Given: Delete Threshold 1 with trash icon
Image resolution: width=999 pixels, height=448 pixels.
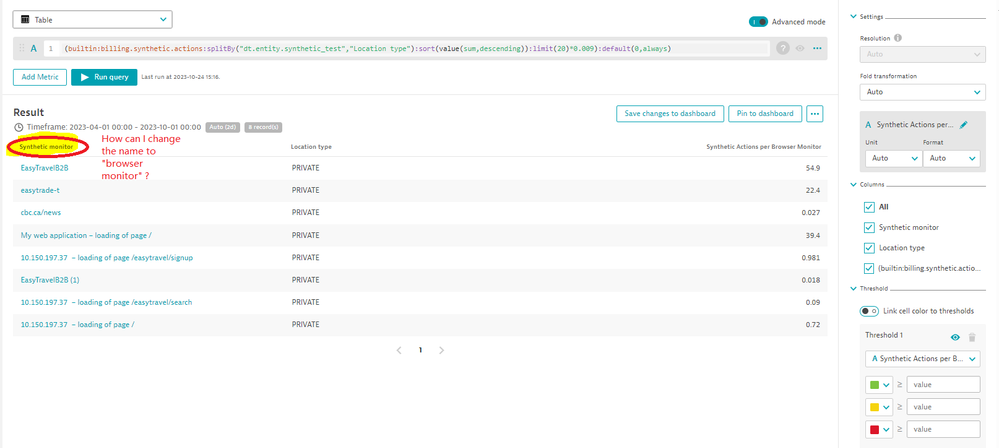Looking at the screenshot, I should pos(971,338).
